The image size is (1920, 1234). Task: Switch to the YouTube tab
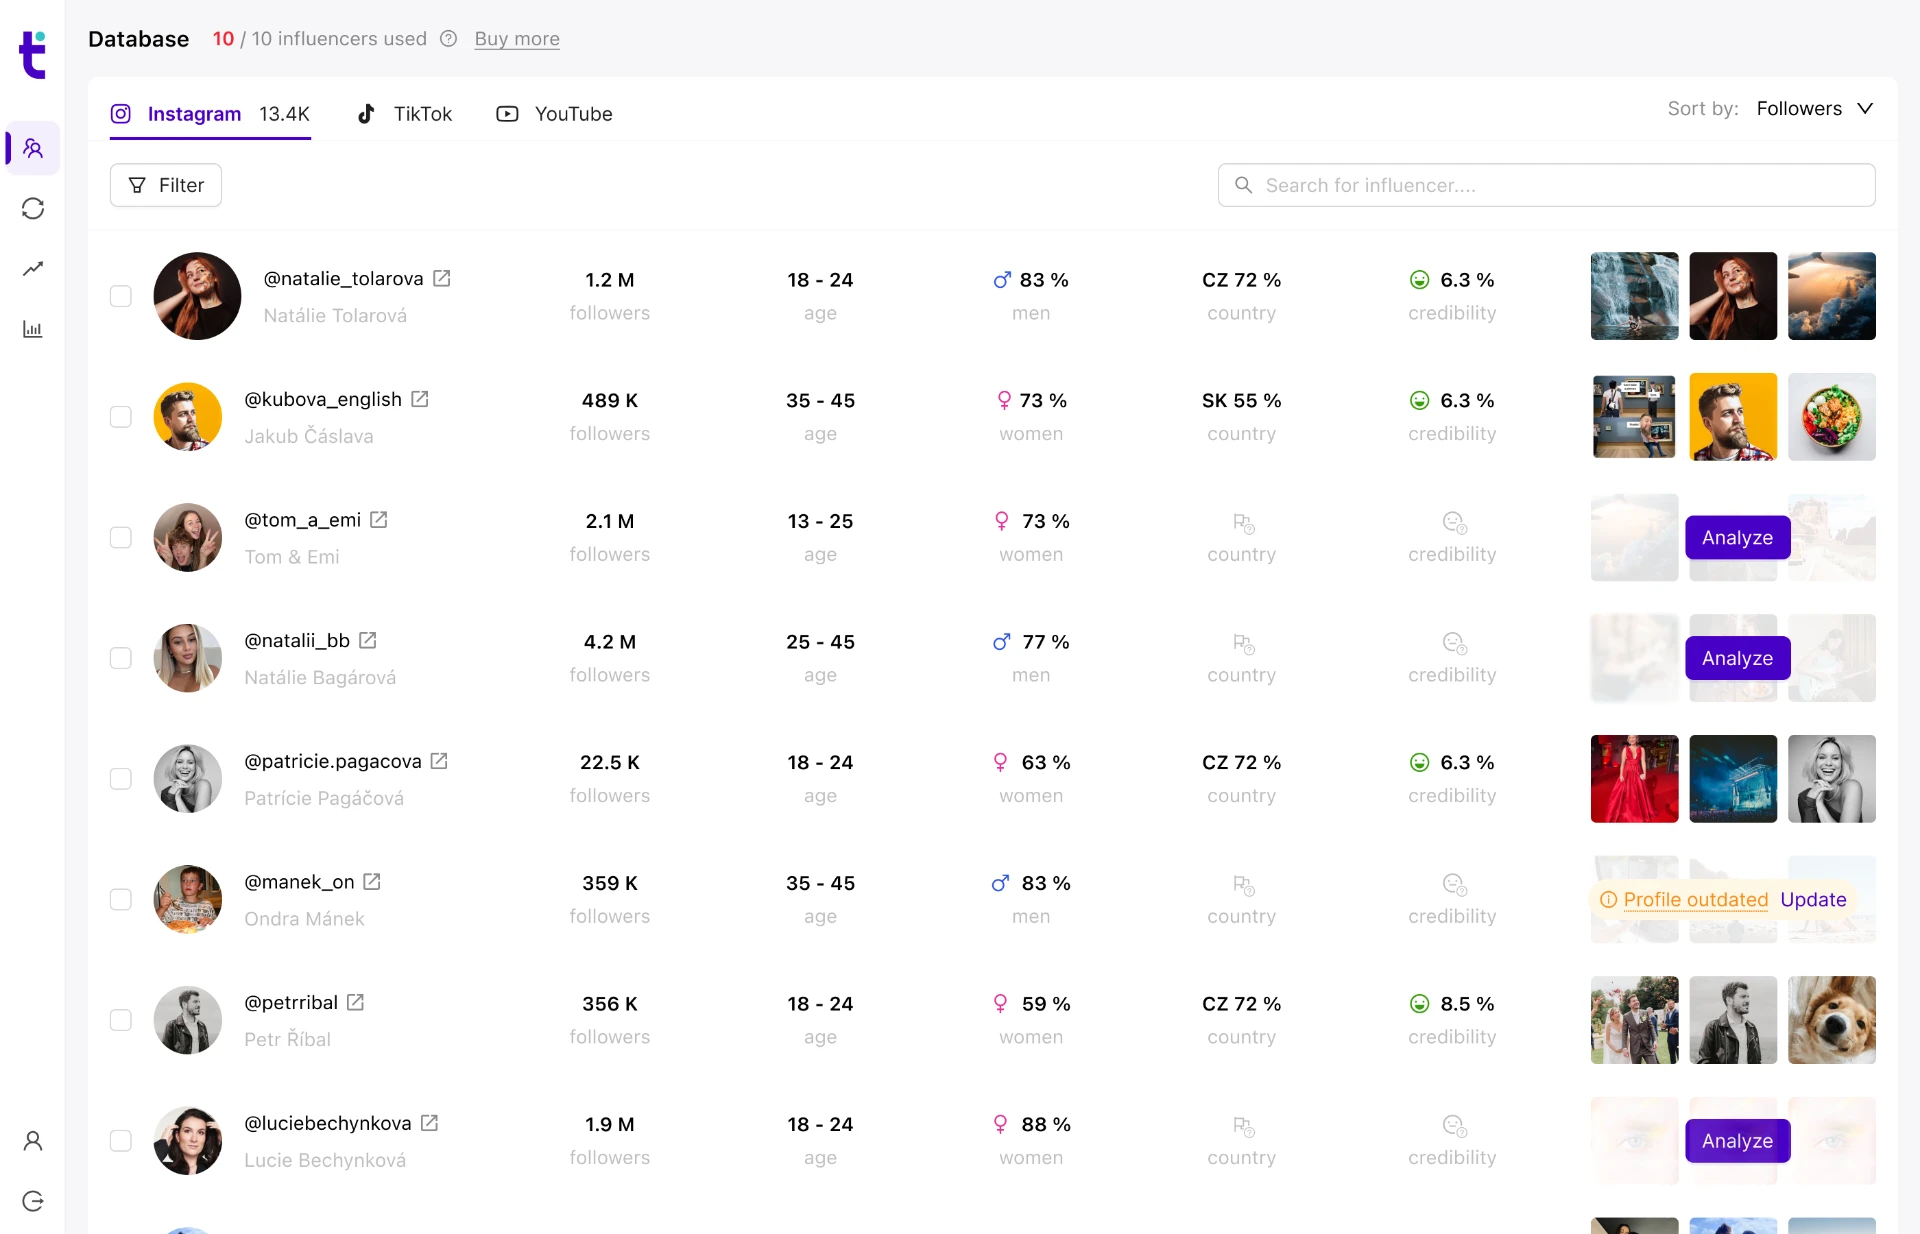pyautogui.click(x=555, y=114)
